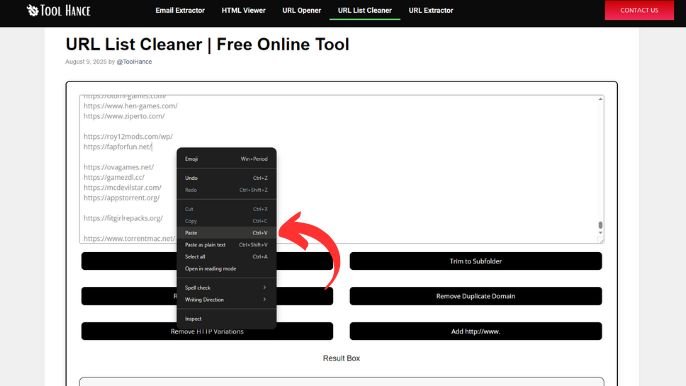Click the https://appstorrent.org/ line

[x=122, y=197]
